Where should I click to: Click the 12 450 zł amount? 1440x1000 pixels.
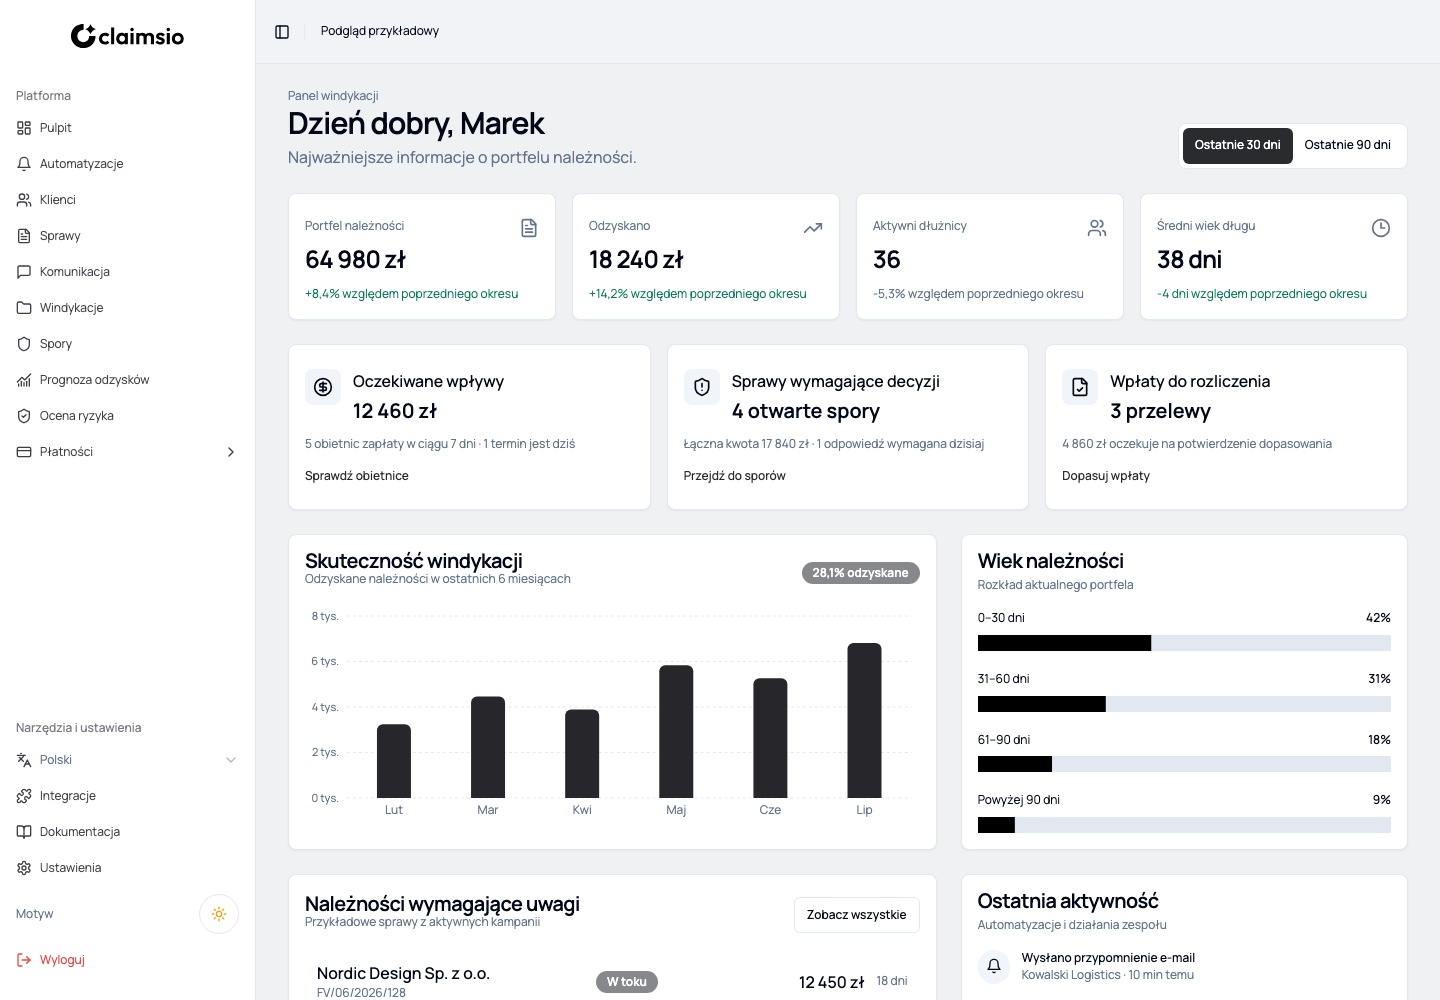pos(831,983)
